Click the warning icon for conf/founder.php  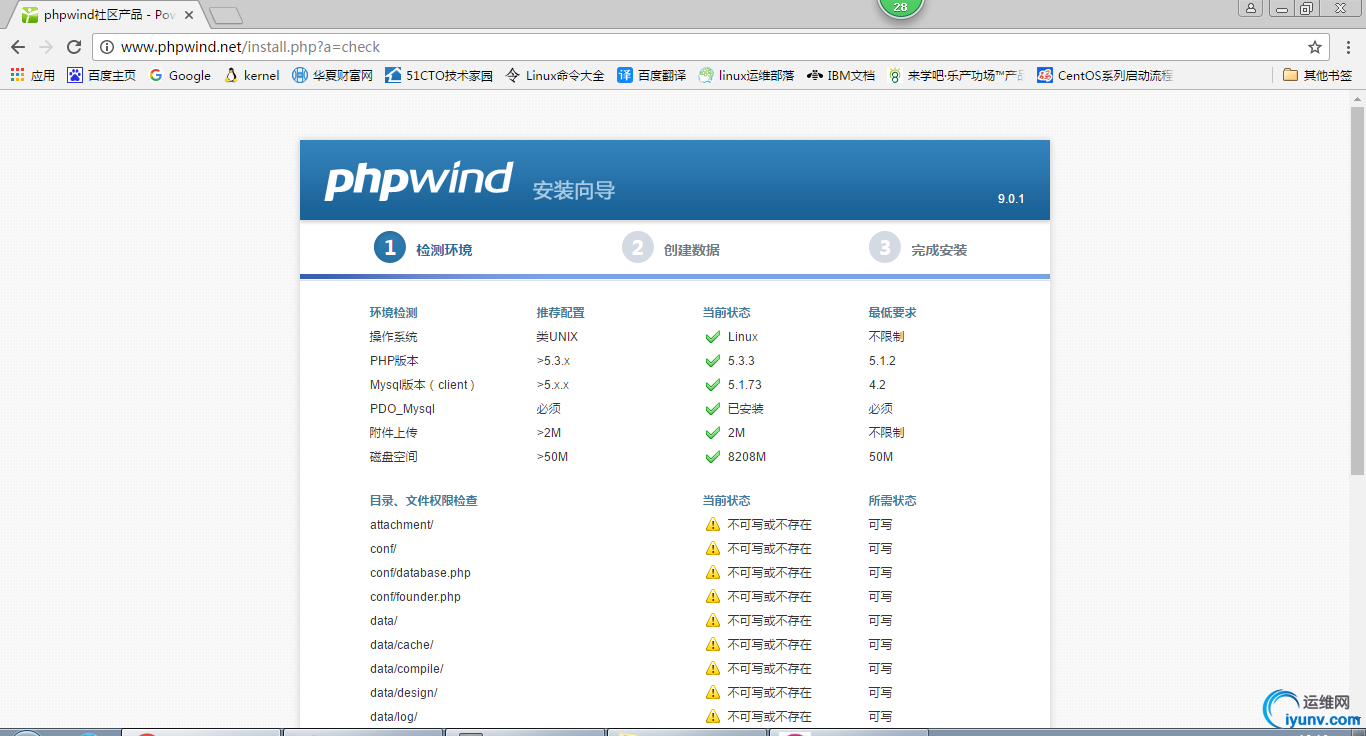coord(713,596)
